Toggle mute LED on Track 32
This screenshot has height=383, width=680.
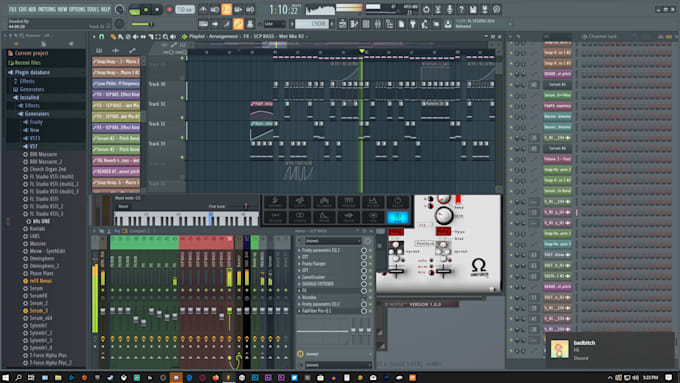[182, 137]
